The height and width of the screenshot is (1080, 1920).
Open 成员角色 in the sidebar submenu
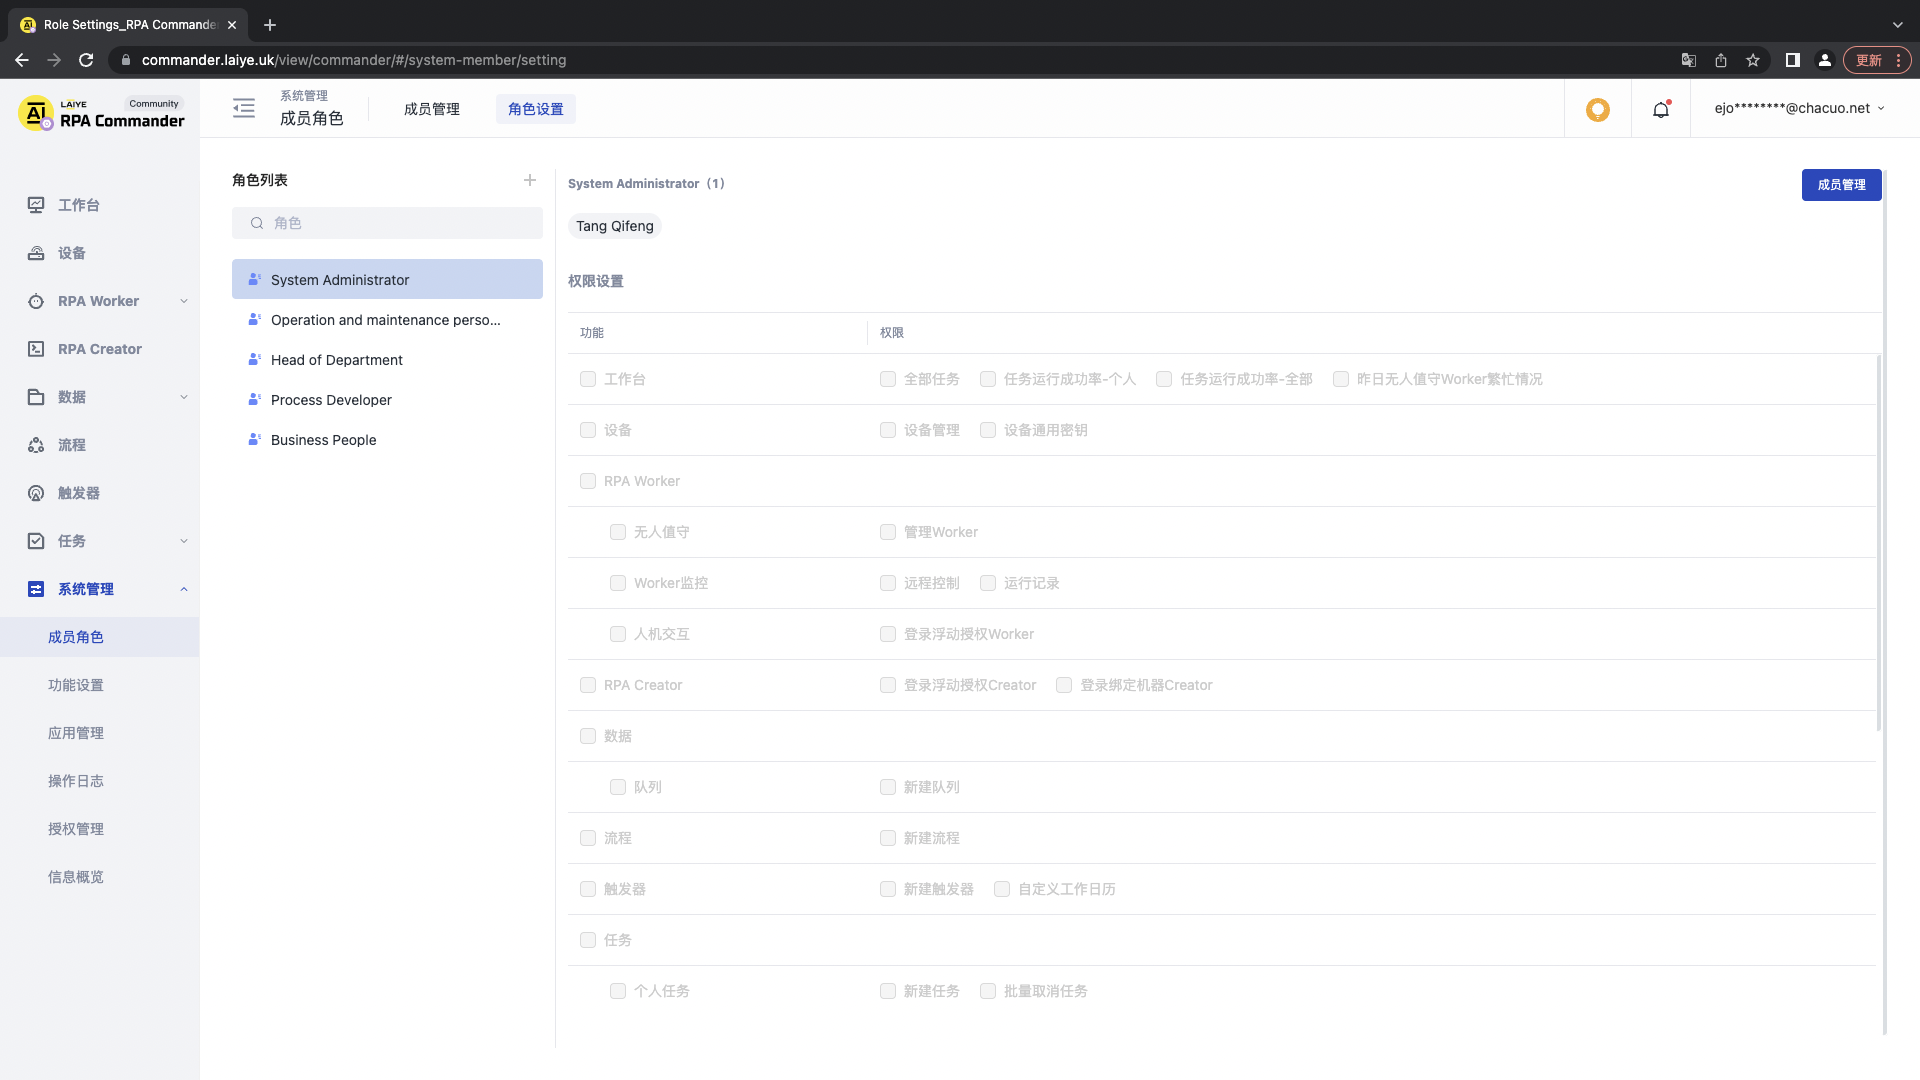pos(100,637)
